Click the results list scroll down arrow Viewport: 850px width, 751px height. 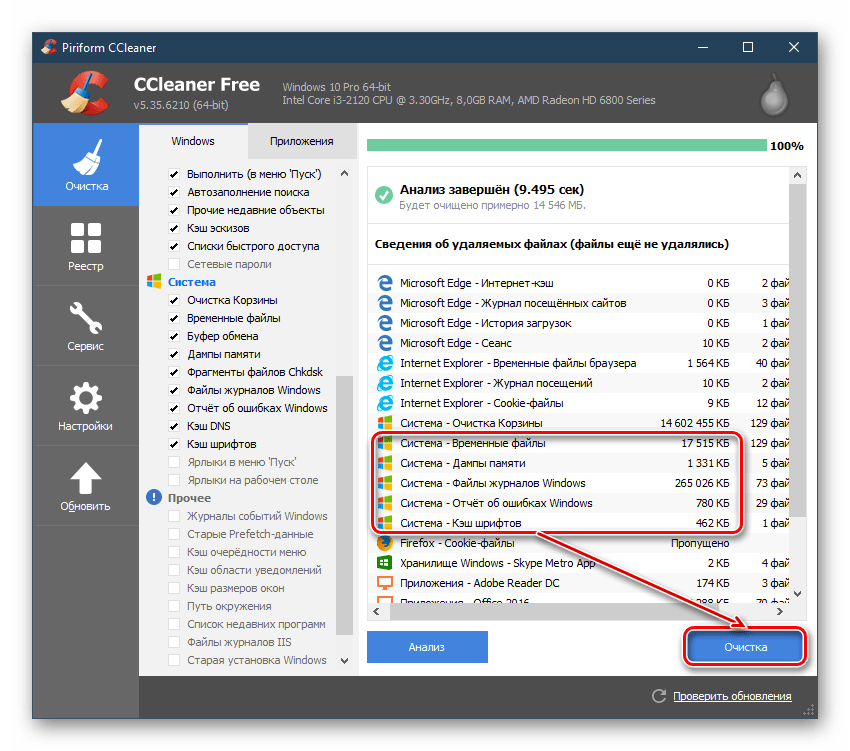797,594
